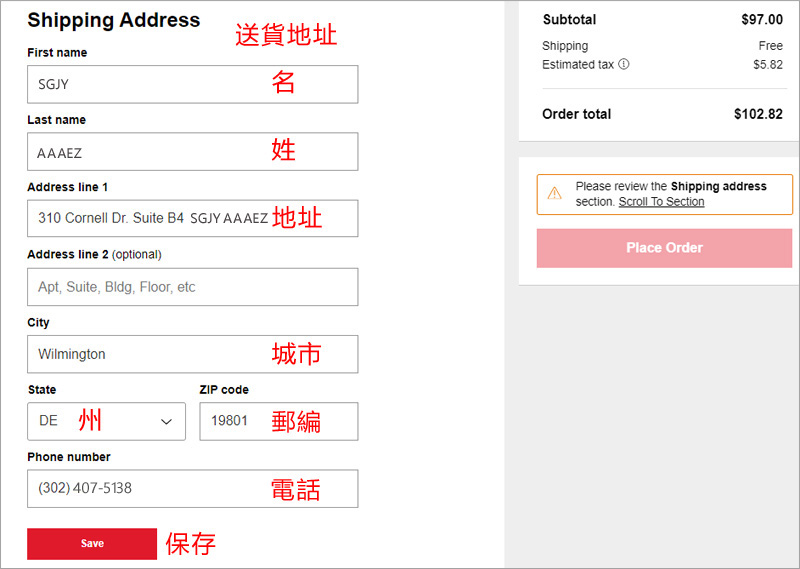This screenshot has height=569, width=800.
Task: Click the Place Order button
Action: pos(664,248)
